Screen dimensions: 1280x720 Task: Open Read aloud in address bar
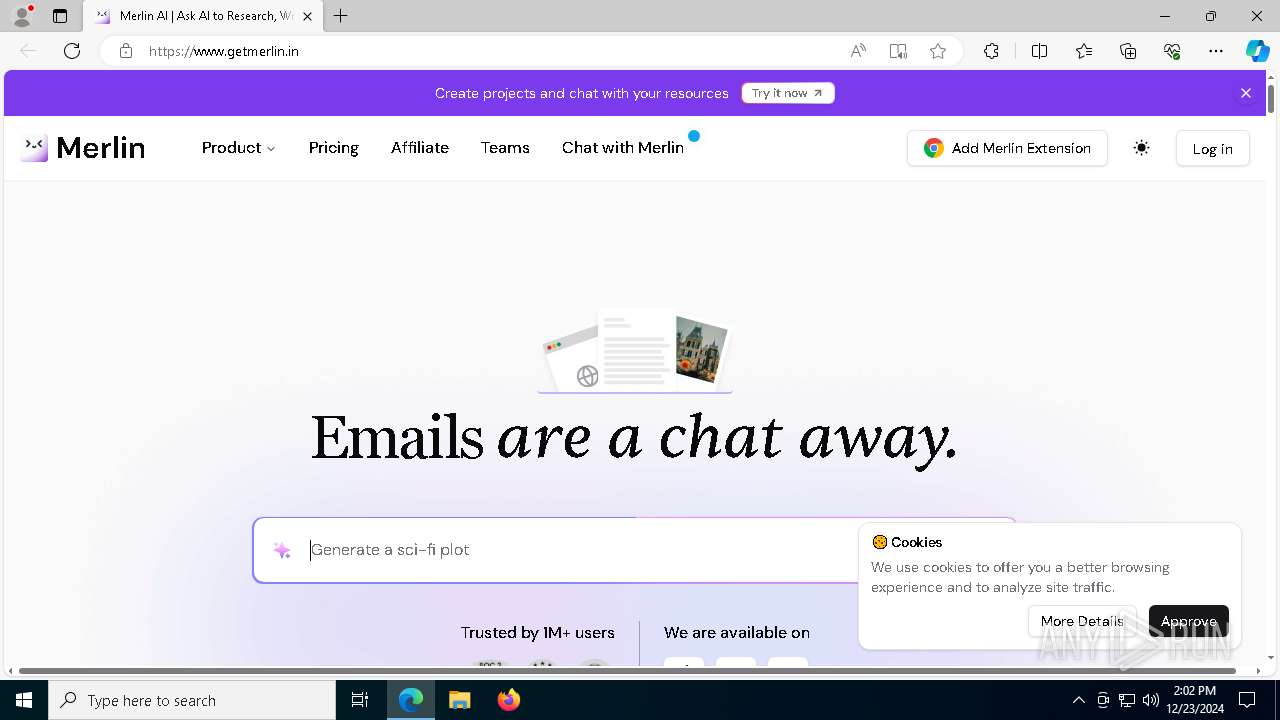858,51
